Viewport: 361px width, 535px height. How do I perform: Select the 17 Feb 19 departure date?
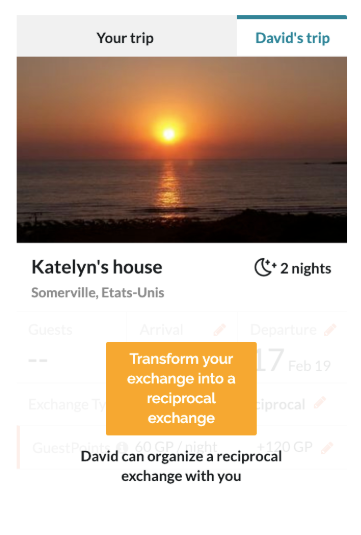point(293,361)
